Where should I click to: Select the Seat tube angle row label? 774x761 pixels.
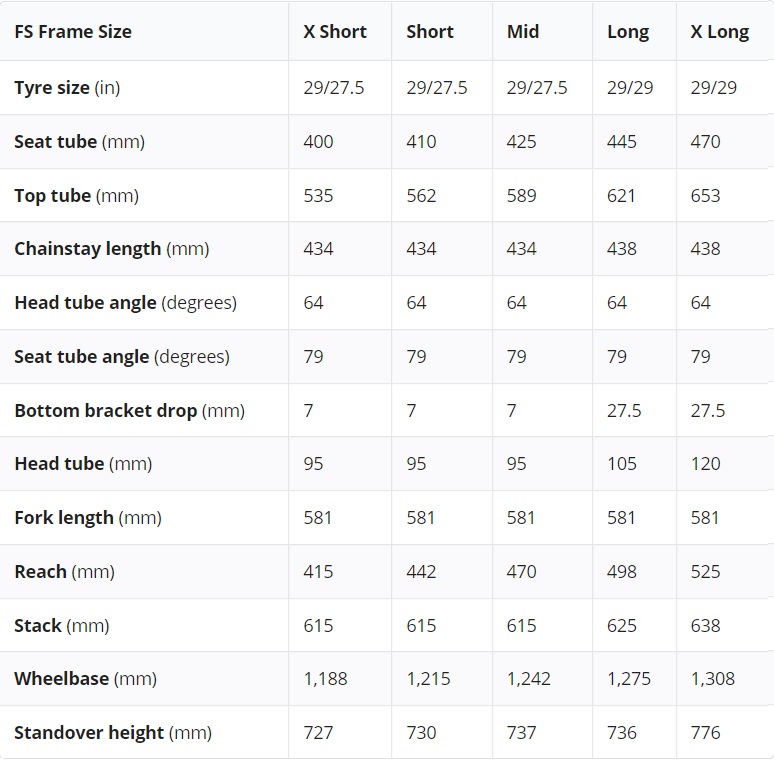pos(121,357)
